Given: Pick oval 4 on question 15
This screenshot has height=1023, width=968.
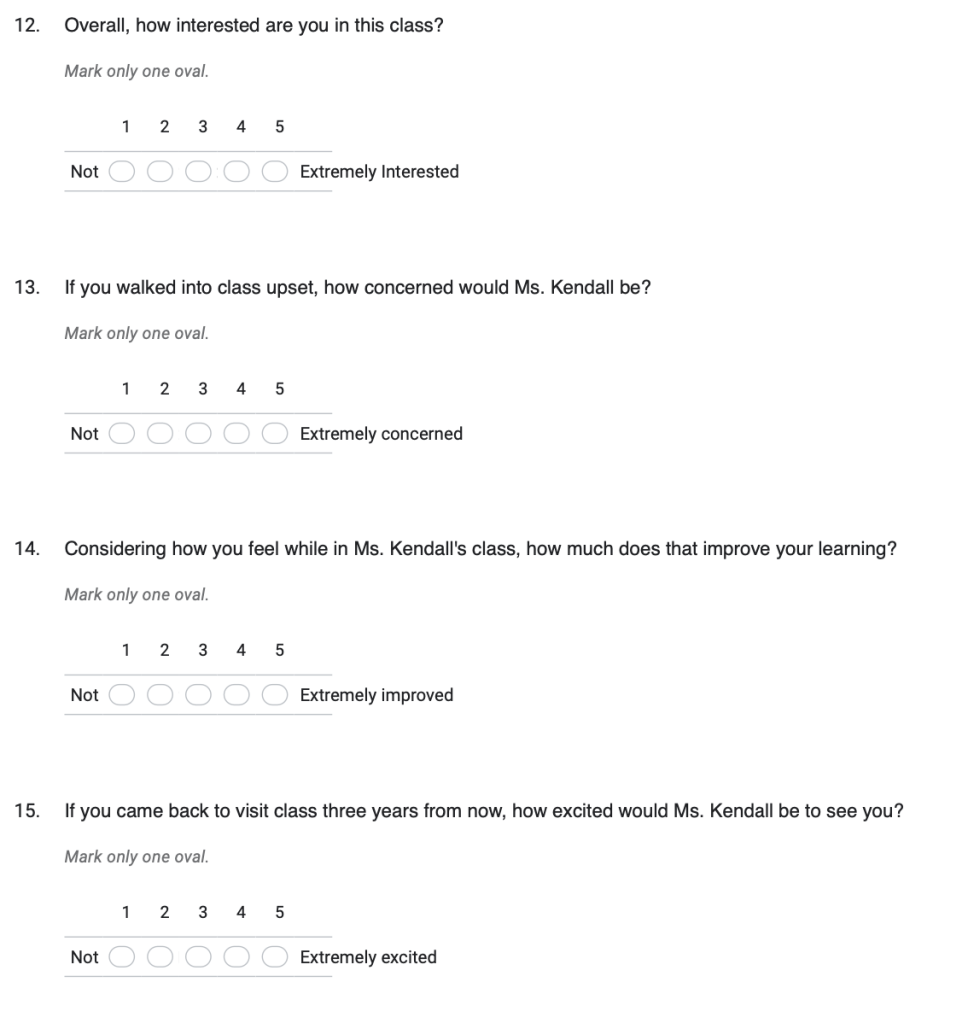Looking at the screenshot, I should pyautogui.click(x=237, y=957).
